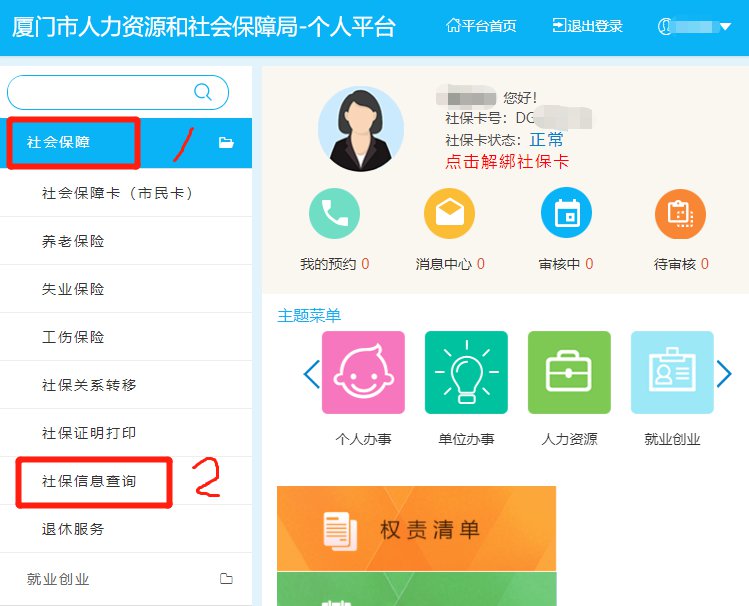Click 审核中 label
This screenshot has width=749, height=606.
click(559, 264)
